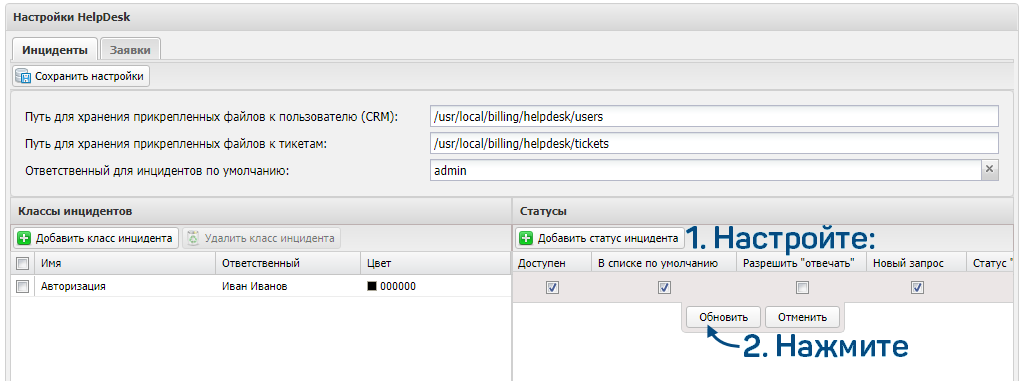The width and height of the screenshot is (1024, 381).
Task: Open the Заявки tab
Action: 131,50
